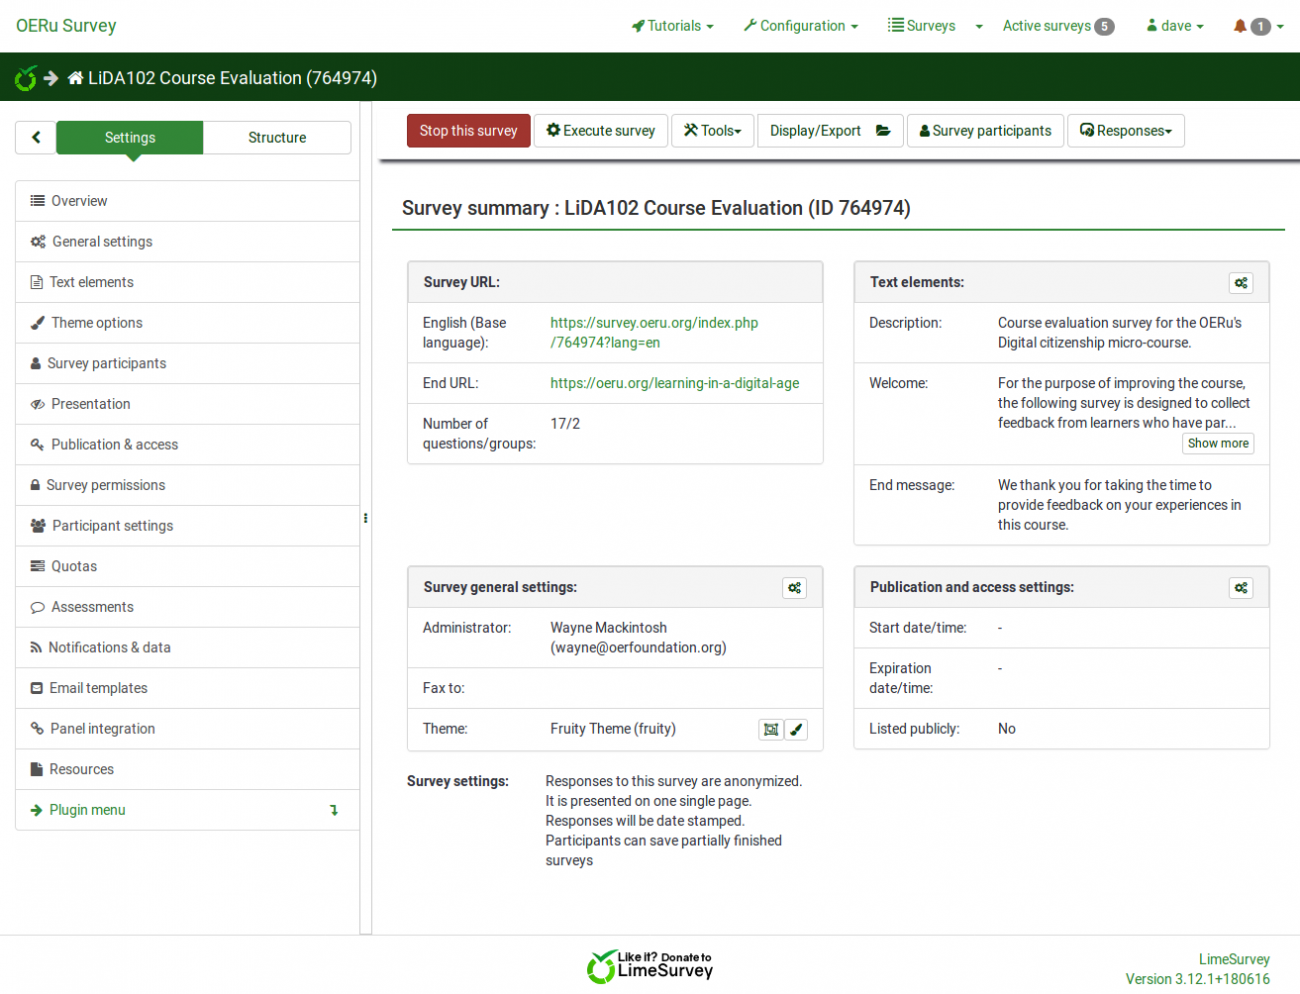Open the survey.oeru.org survey URL link

click(x=654, y=333)
